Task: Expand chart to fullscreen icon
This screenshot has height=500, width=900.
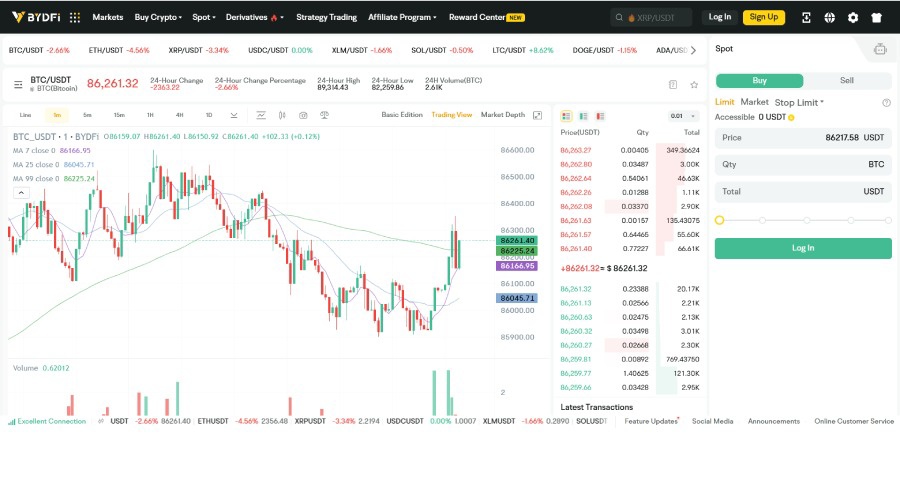Action: coord(537,115)
